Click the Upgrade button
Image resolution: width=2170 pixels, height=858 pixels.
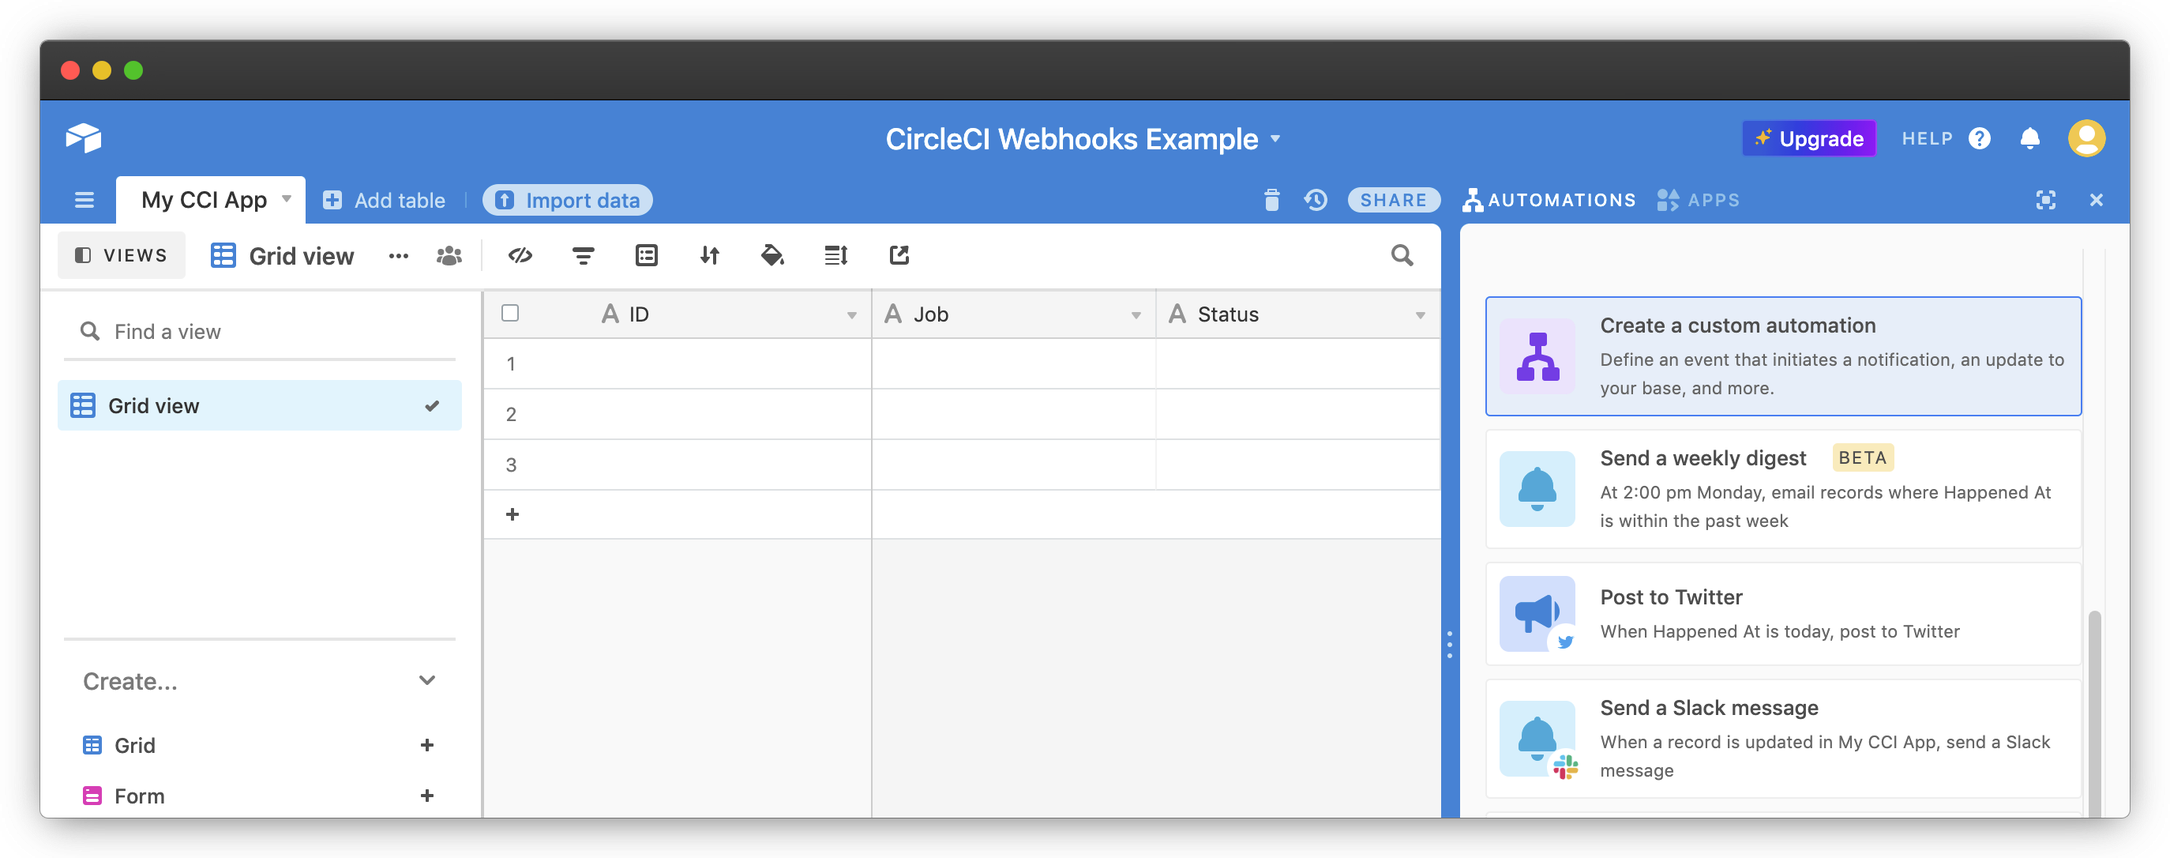(x=1809, y=138)
